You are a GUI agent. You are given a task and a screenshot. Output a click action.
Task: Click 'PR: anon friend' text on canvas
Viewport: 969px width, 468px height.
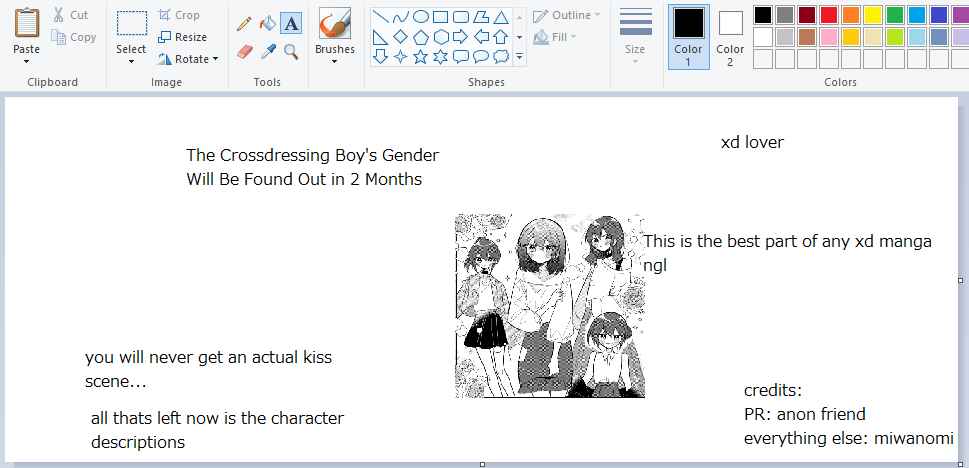(x=805, y=414)
